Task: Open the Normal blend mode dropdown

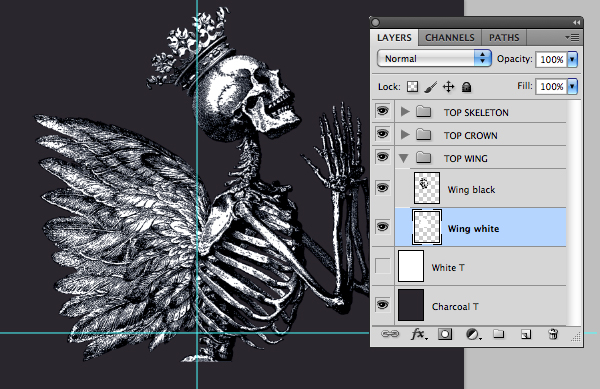Action: 434,59
